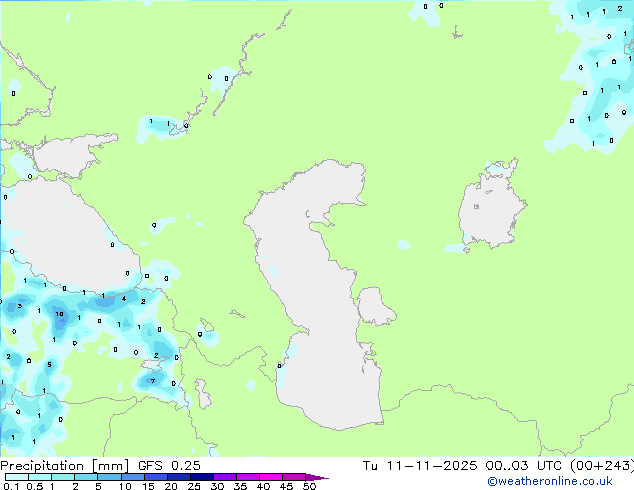Screen dimensions: 634x490
Task: Click the legend label '0.5'
Action: coord(35,486)
